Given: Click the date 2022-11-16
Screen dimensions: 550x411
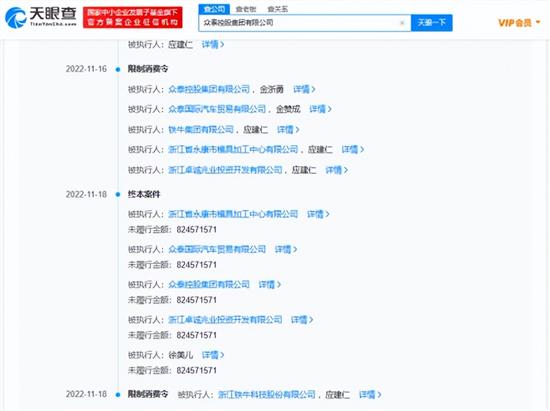Looking at the screenshot, I should (x=86, y=69).
